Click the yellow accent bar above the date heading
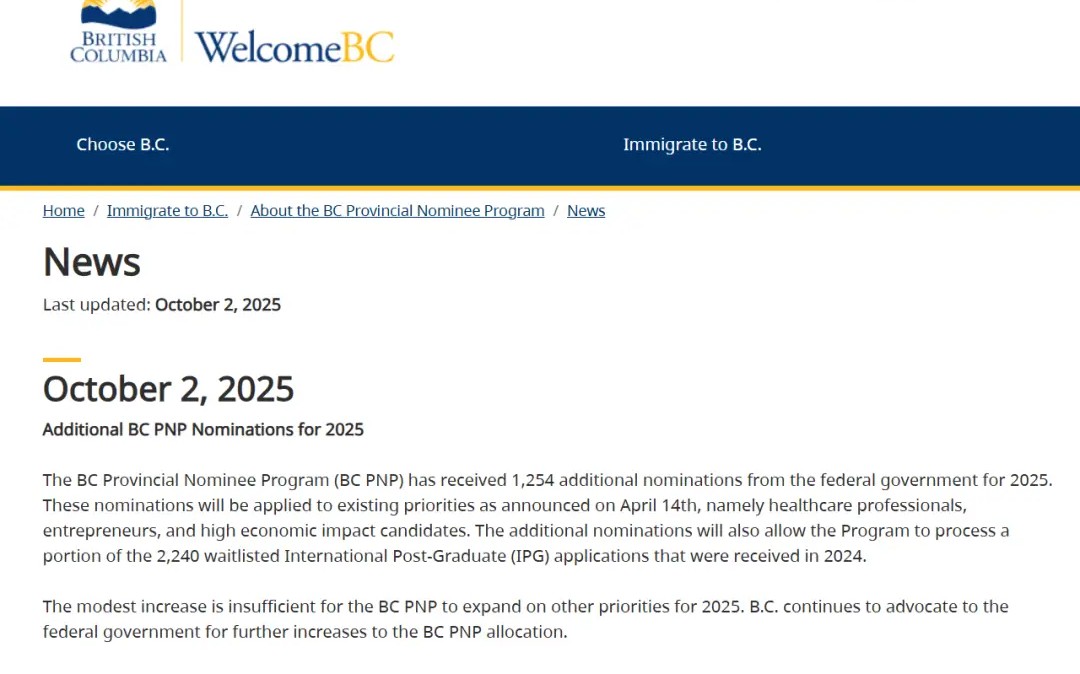This screenshot has height=674, width=1080. (62, 359)
